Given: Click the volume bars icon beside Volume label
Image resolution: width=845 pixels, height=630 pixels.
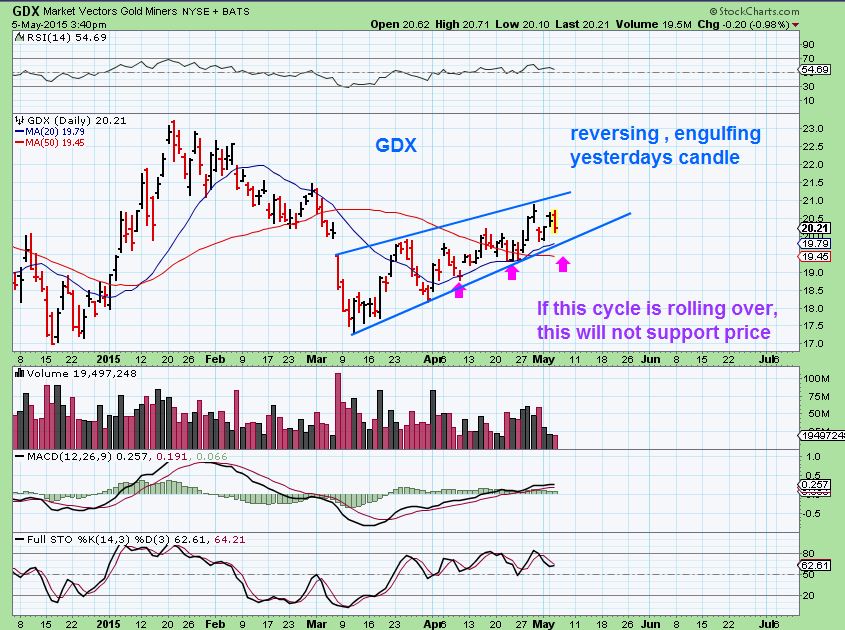Looking at the screenshot, I should click(20, 373).
